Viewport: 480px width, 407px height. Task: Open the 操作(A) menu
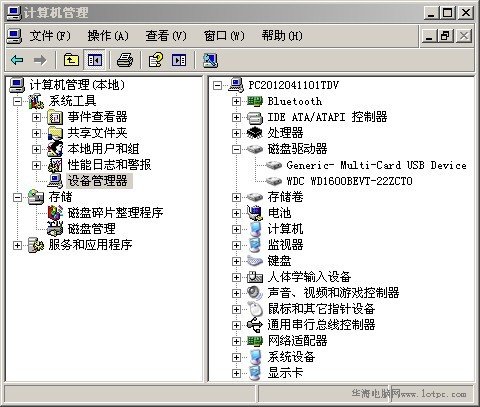[x=108, y=36]
